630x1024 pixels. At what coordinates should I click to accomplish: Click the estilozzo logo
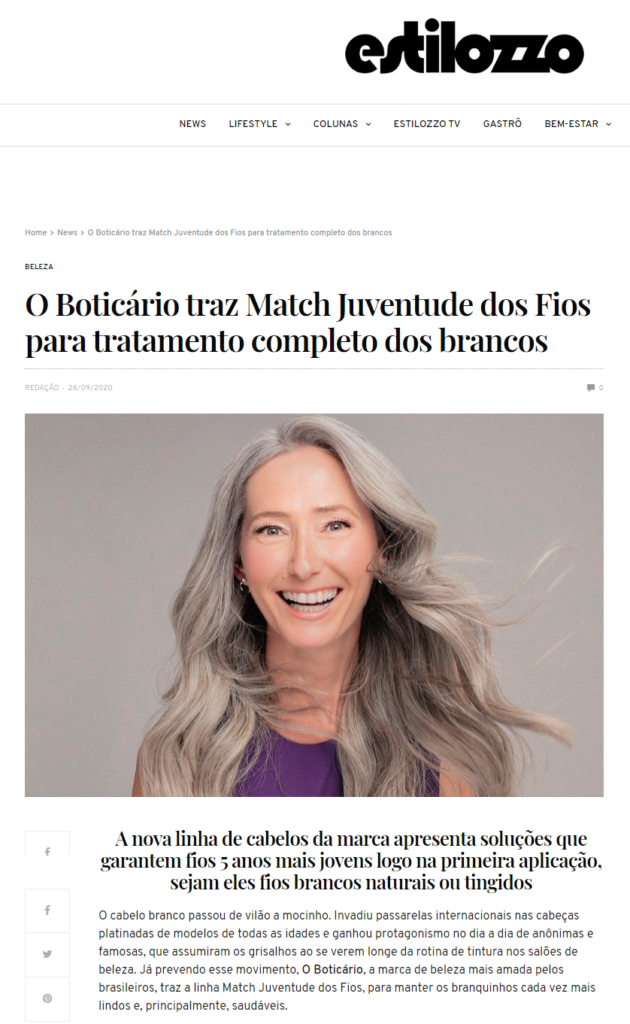pos(464,46)
